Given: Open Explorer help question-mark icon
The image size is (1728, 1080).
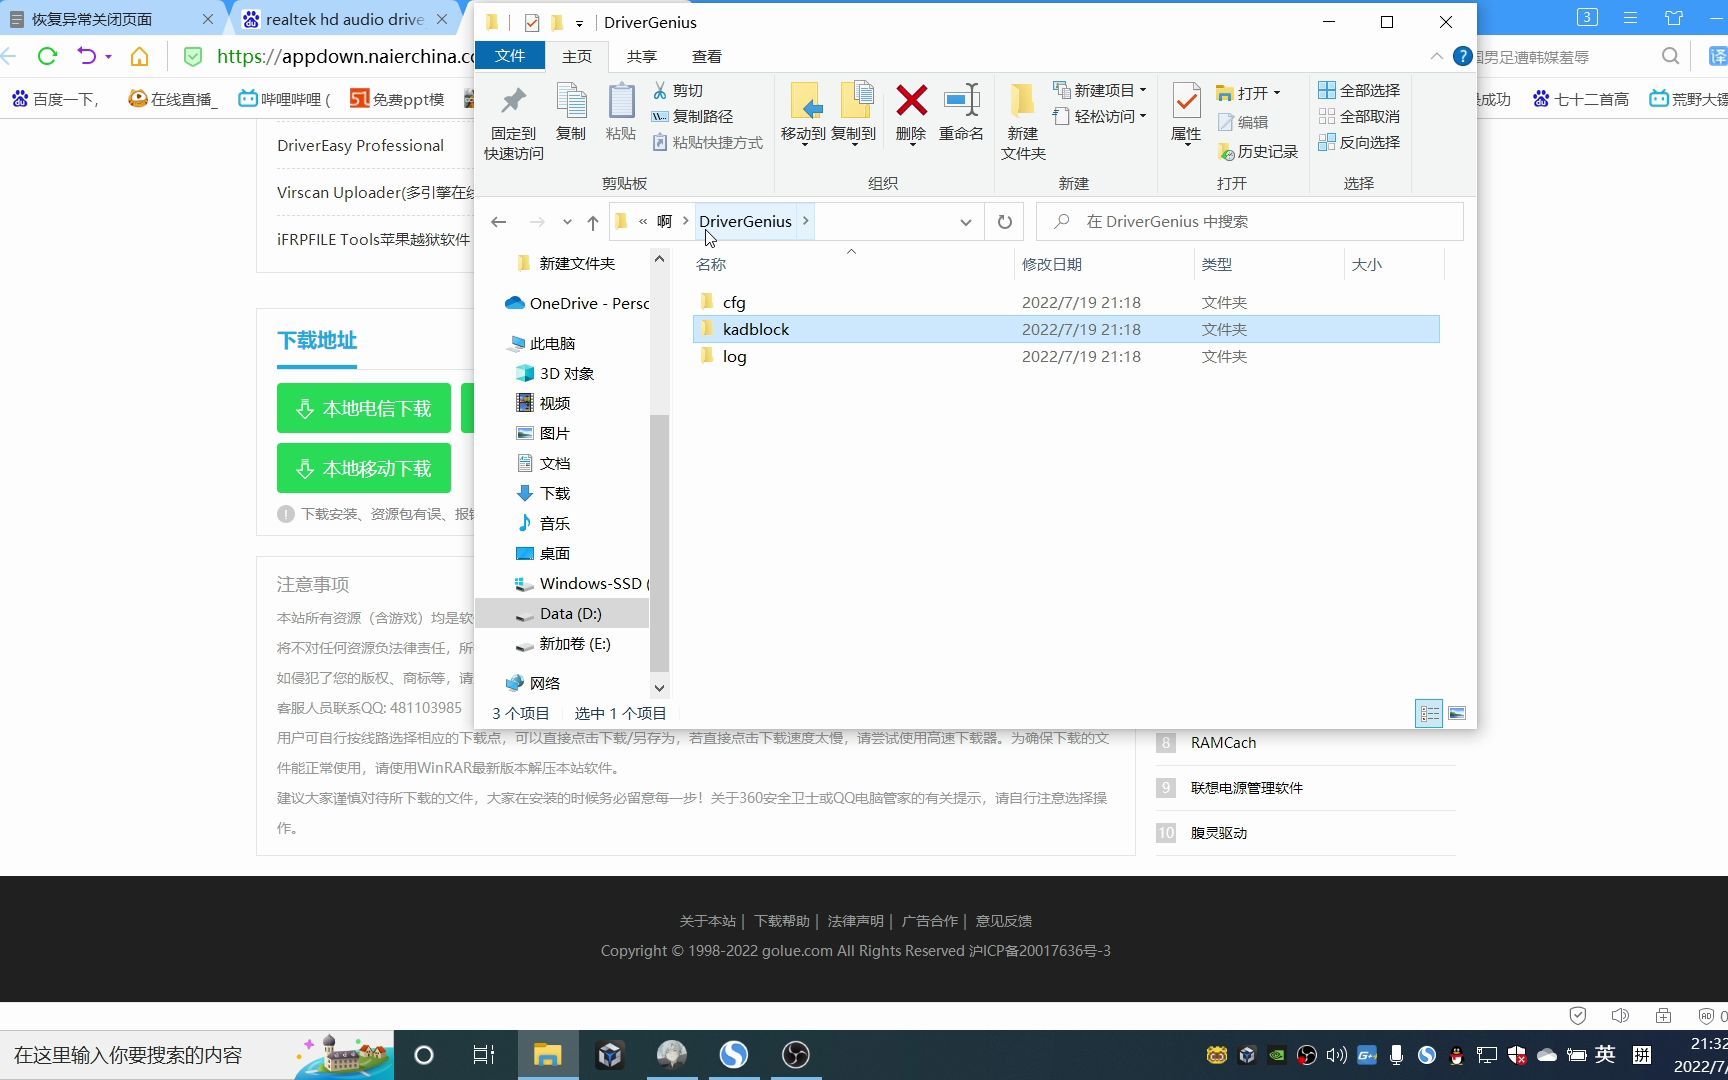Looking at the screenshot, I should tap(1462, 57).
